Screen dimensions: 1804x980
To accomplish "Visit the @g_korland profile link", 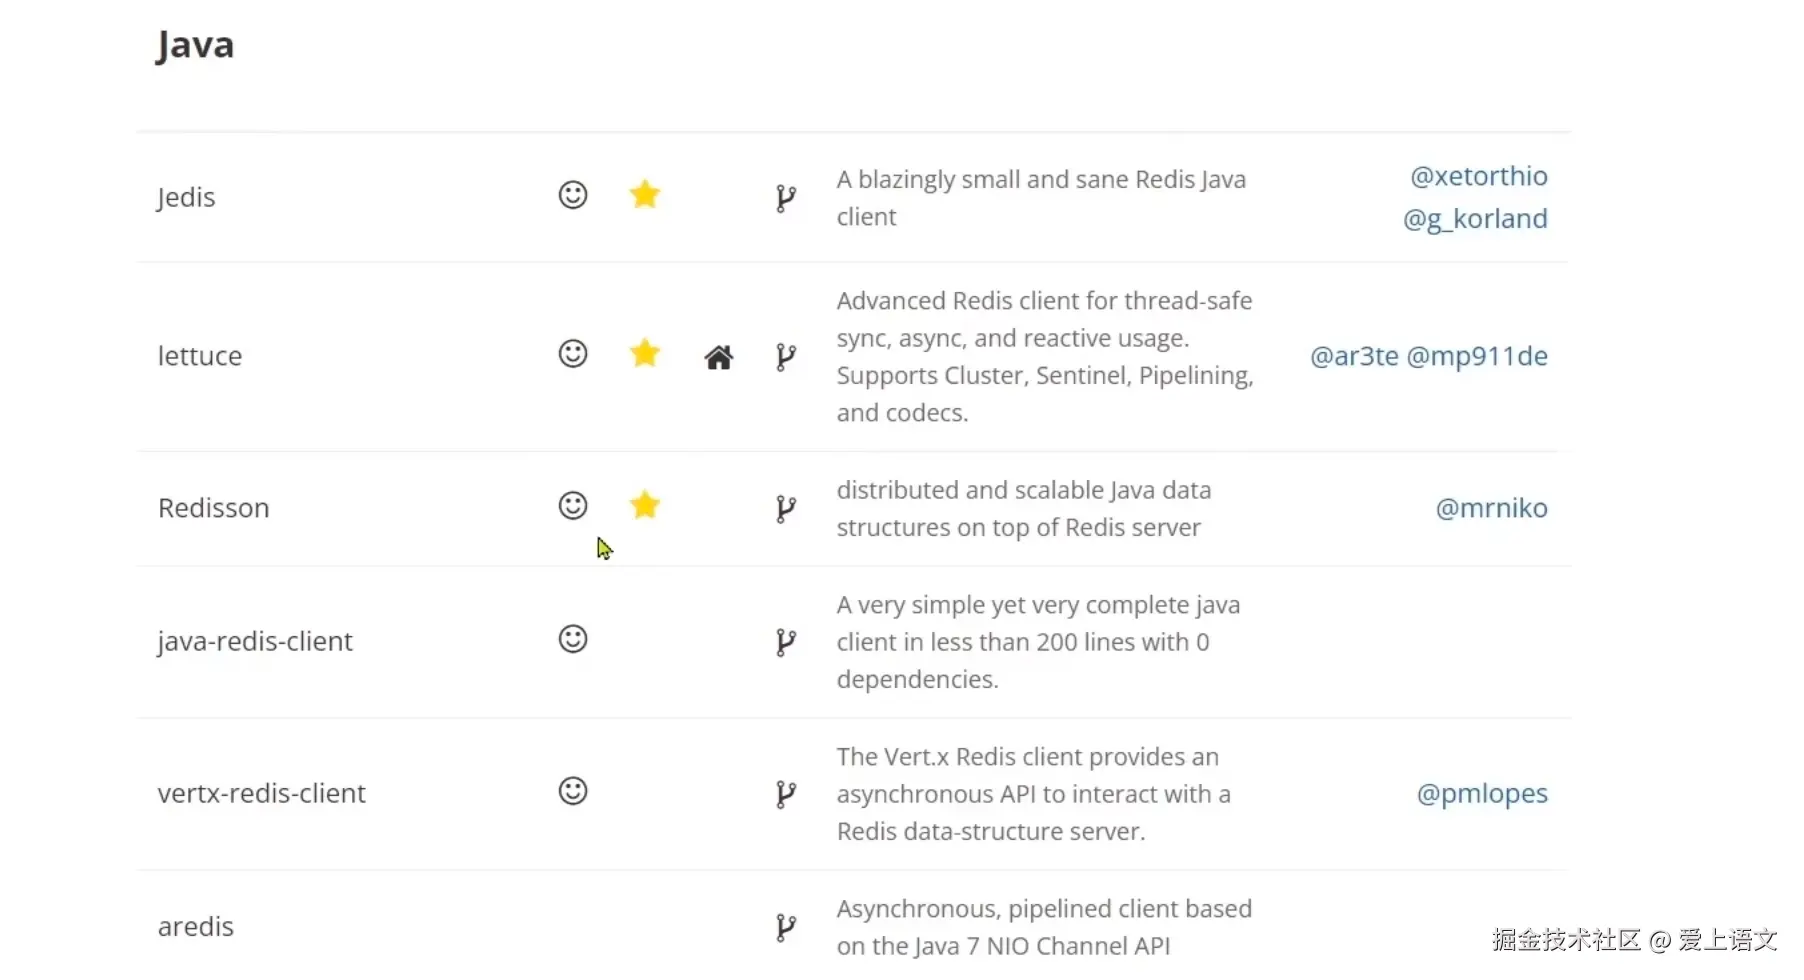I will point(1475,219).
